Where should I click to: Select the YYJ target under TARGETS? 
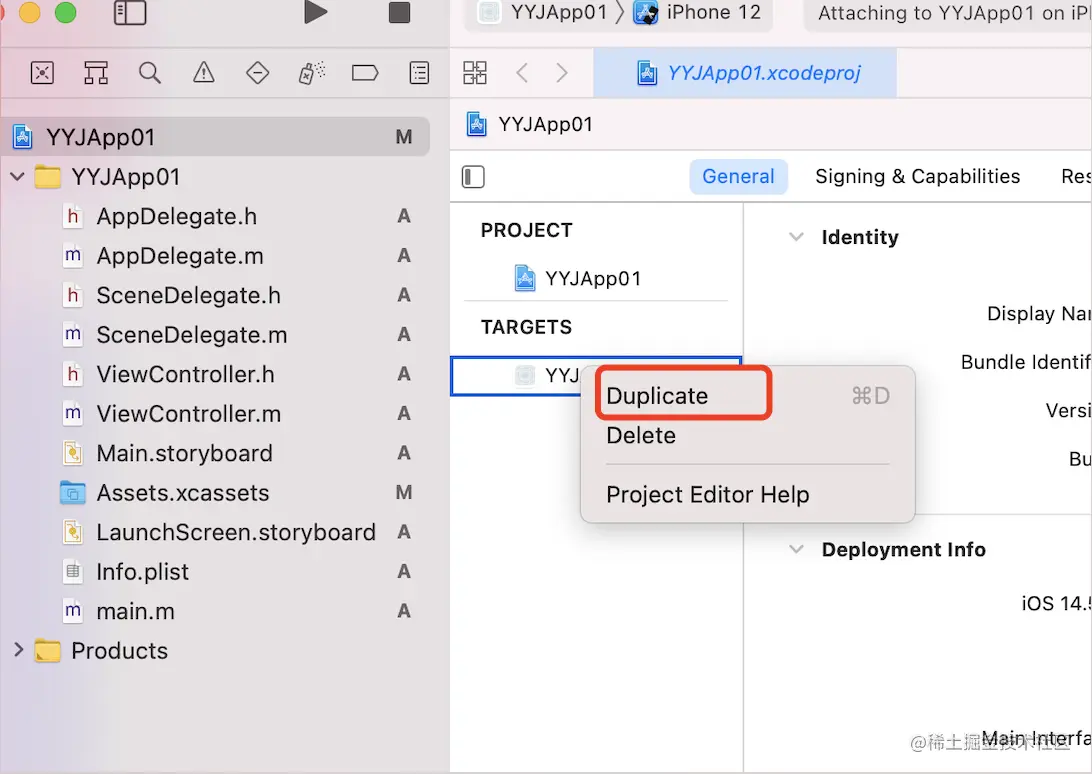coord(517,376)
